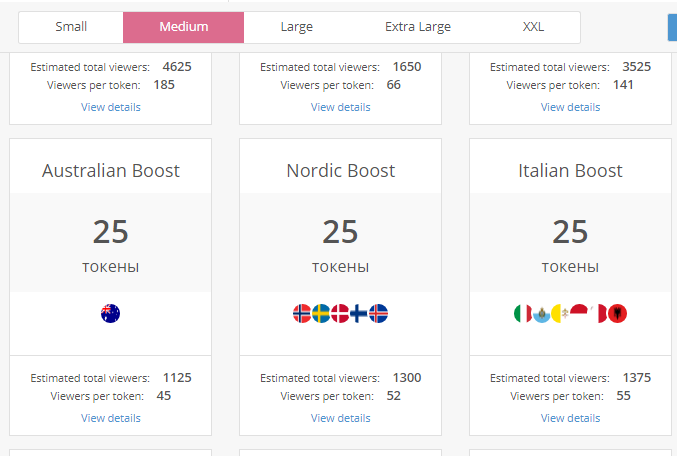Open View details under Nordic Boost
This screenshot has width=677, height=456.
tap(340, 418)
